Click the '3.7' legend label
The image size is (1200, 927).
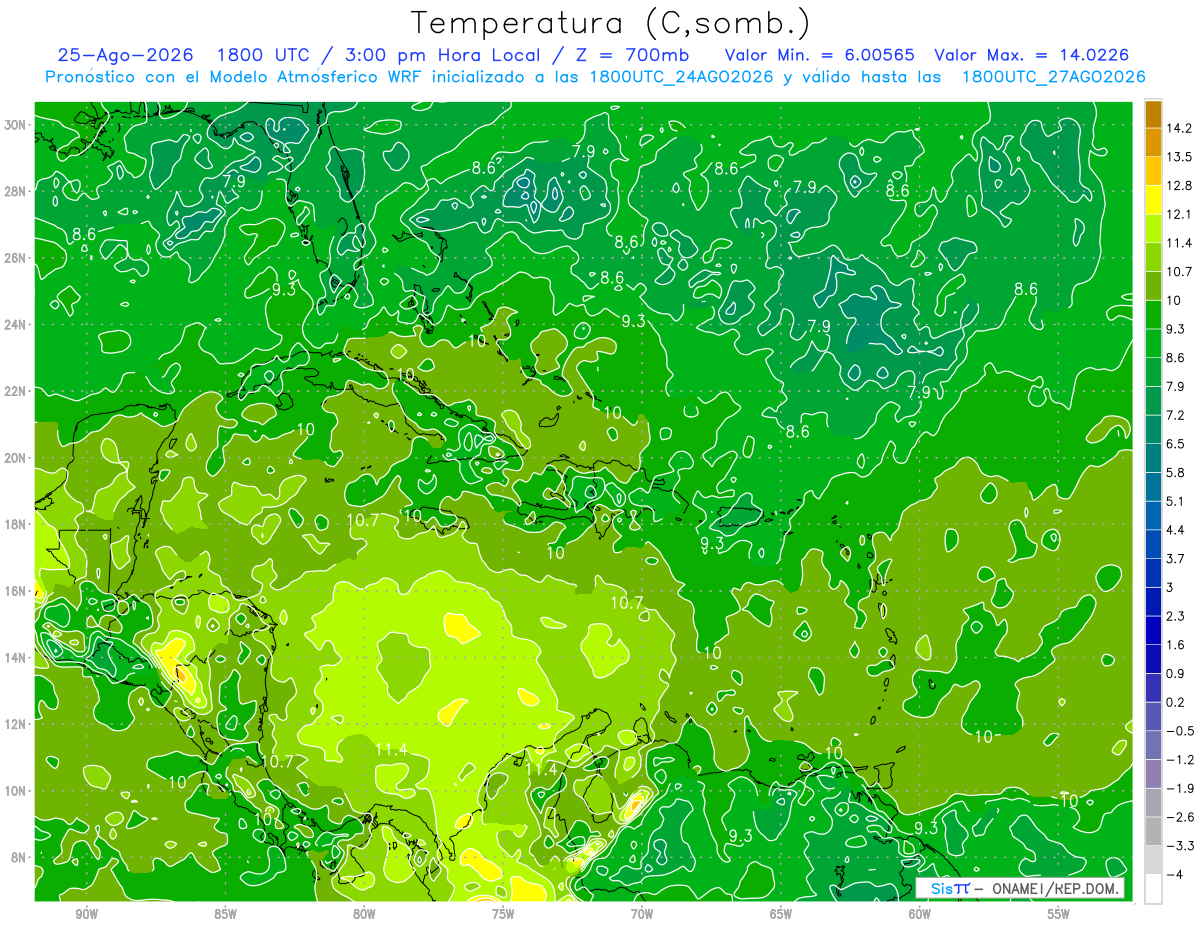coord(1176,559)
